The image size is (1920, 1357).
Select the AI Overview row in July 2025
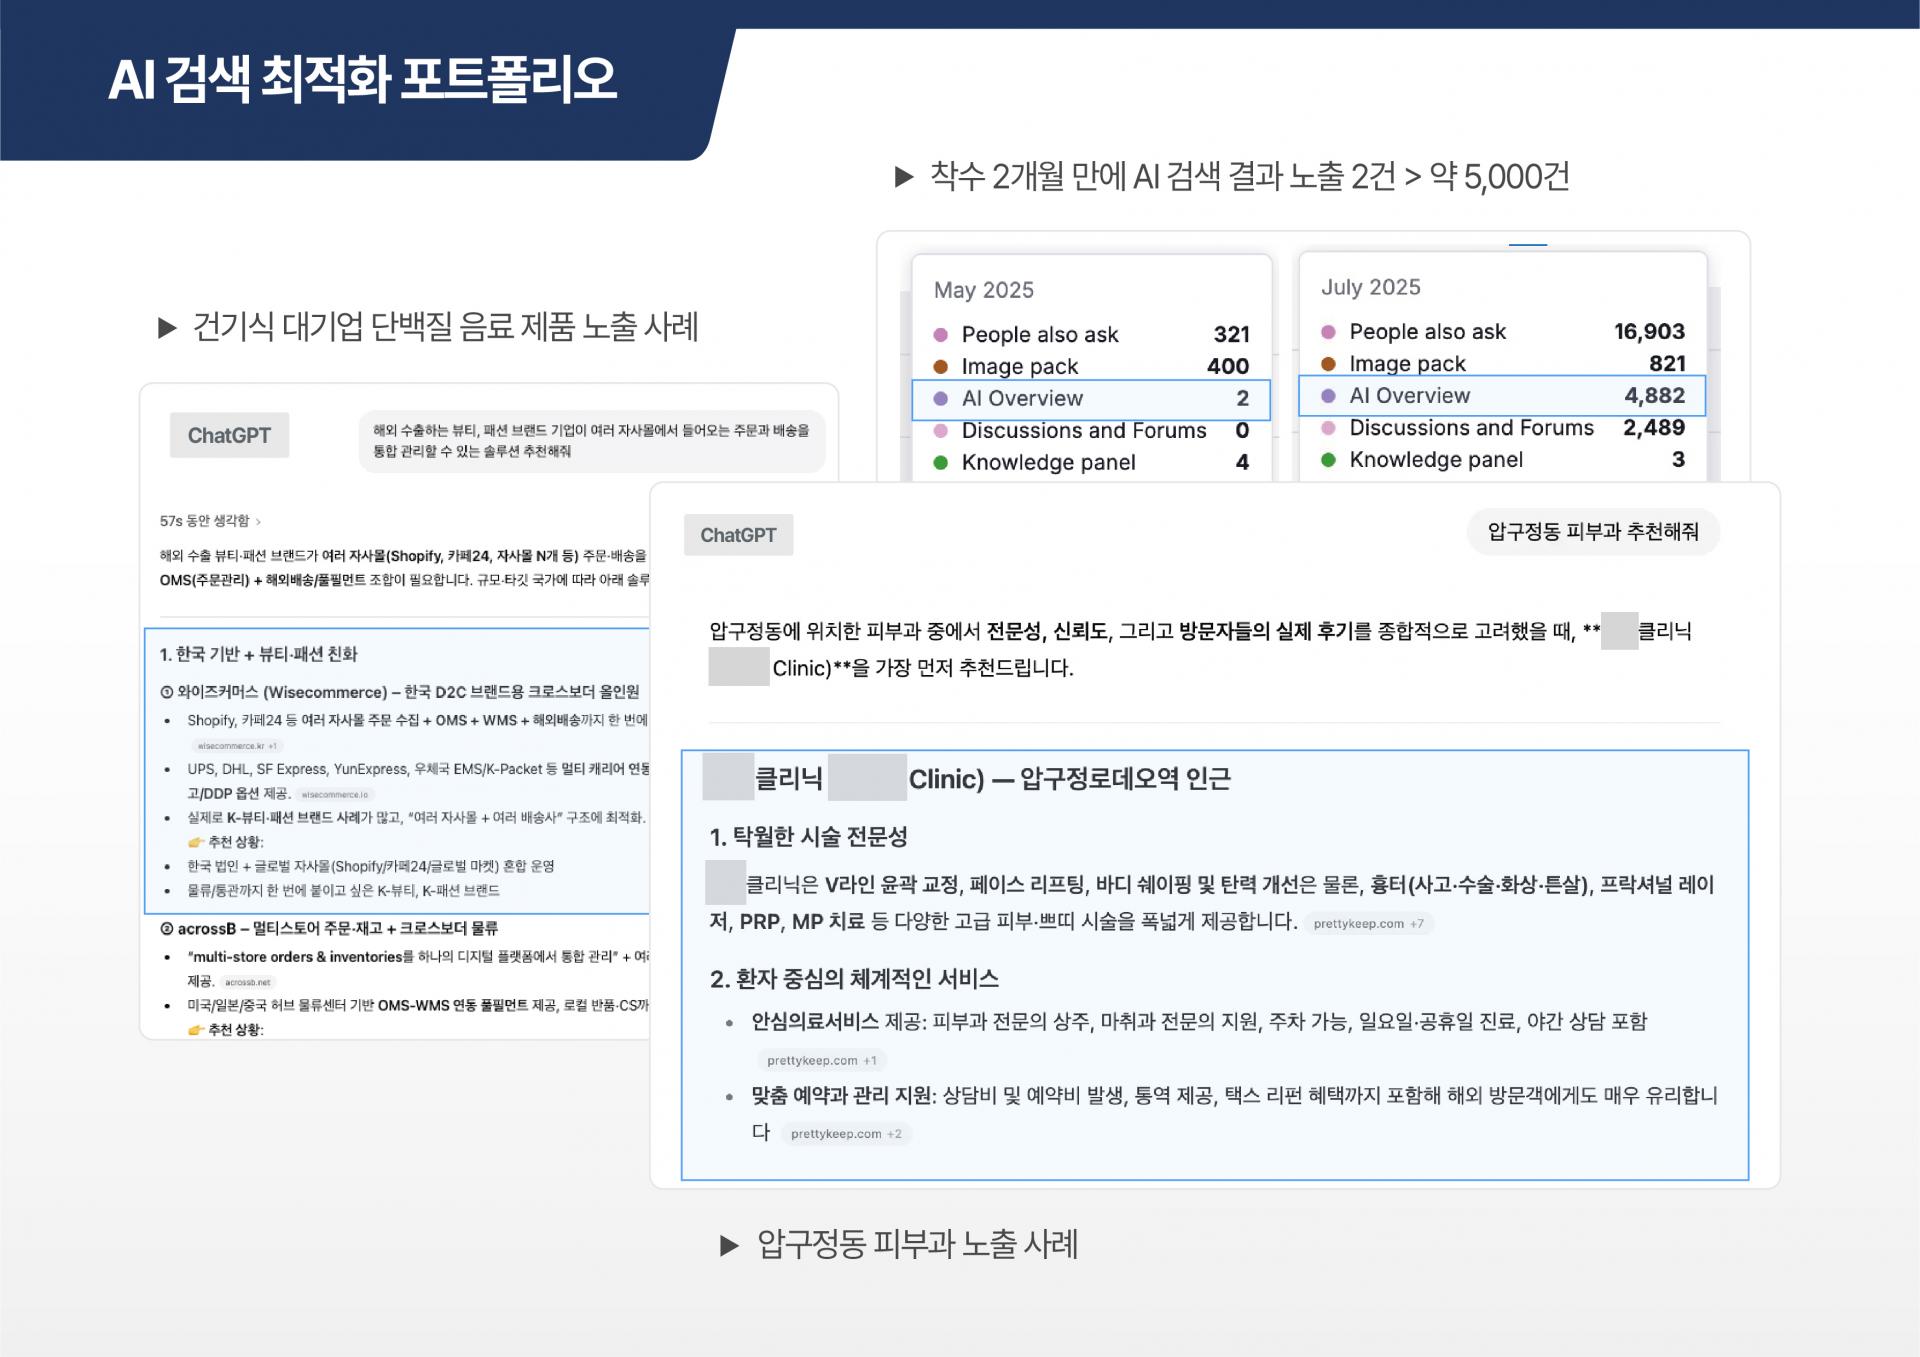click(x=1501, y=396)
